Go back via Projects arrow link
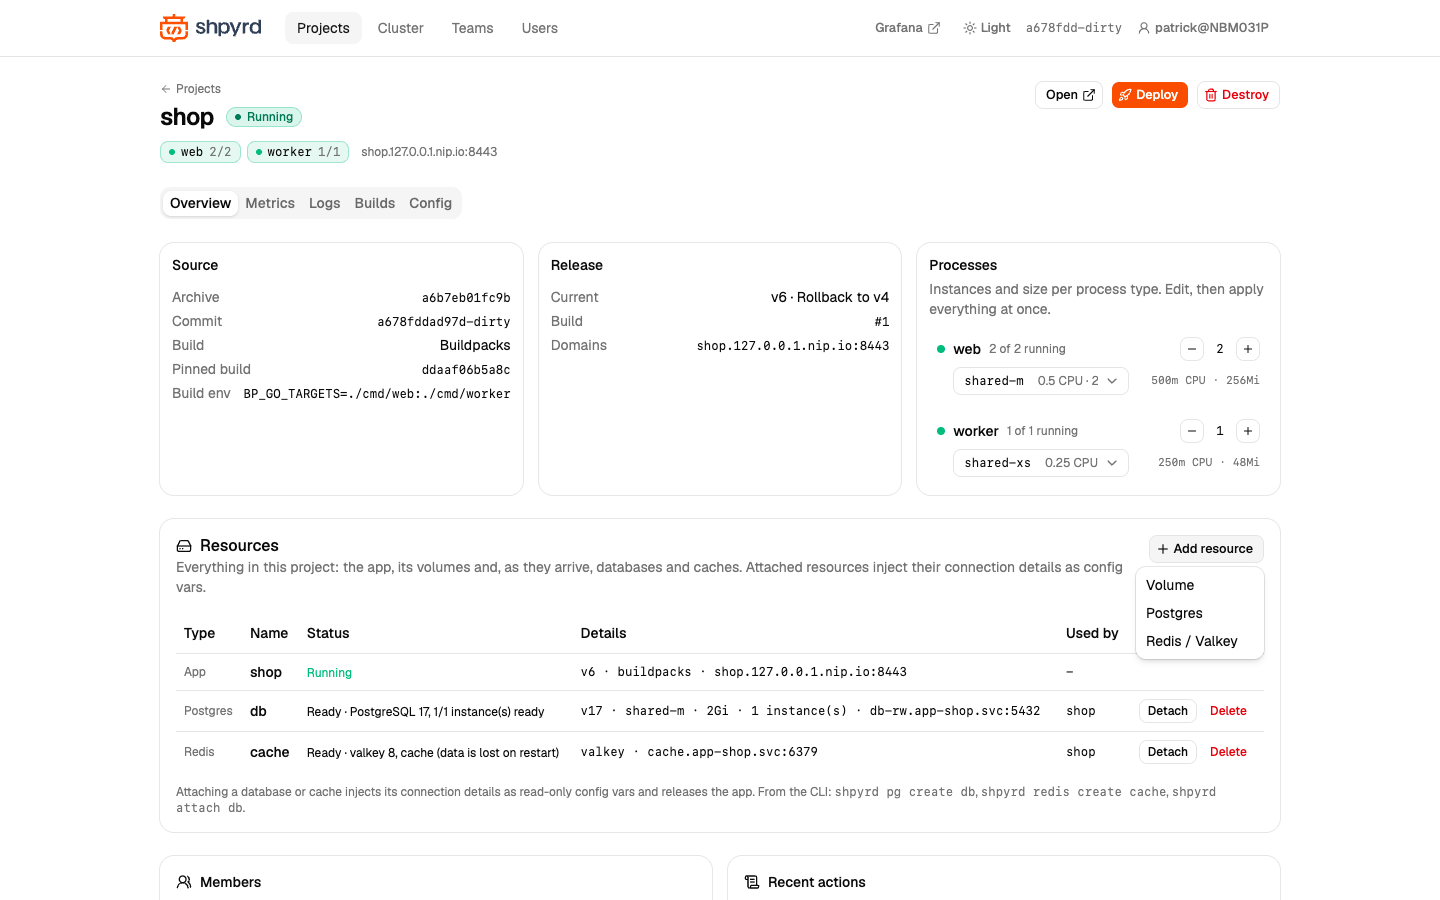Image resolution: width=1440 pixels, height=900 pixels. [x=190, y=89]
